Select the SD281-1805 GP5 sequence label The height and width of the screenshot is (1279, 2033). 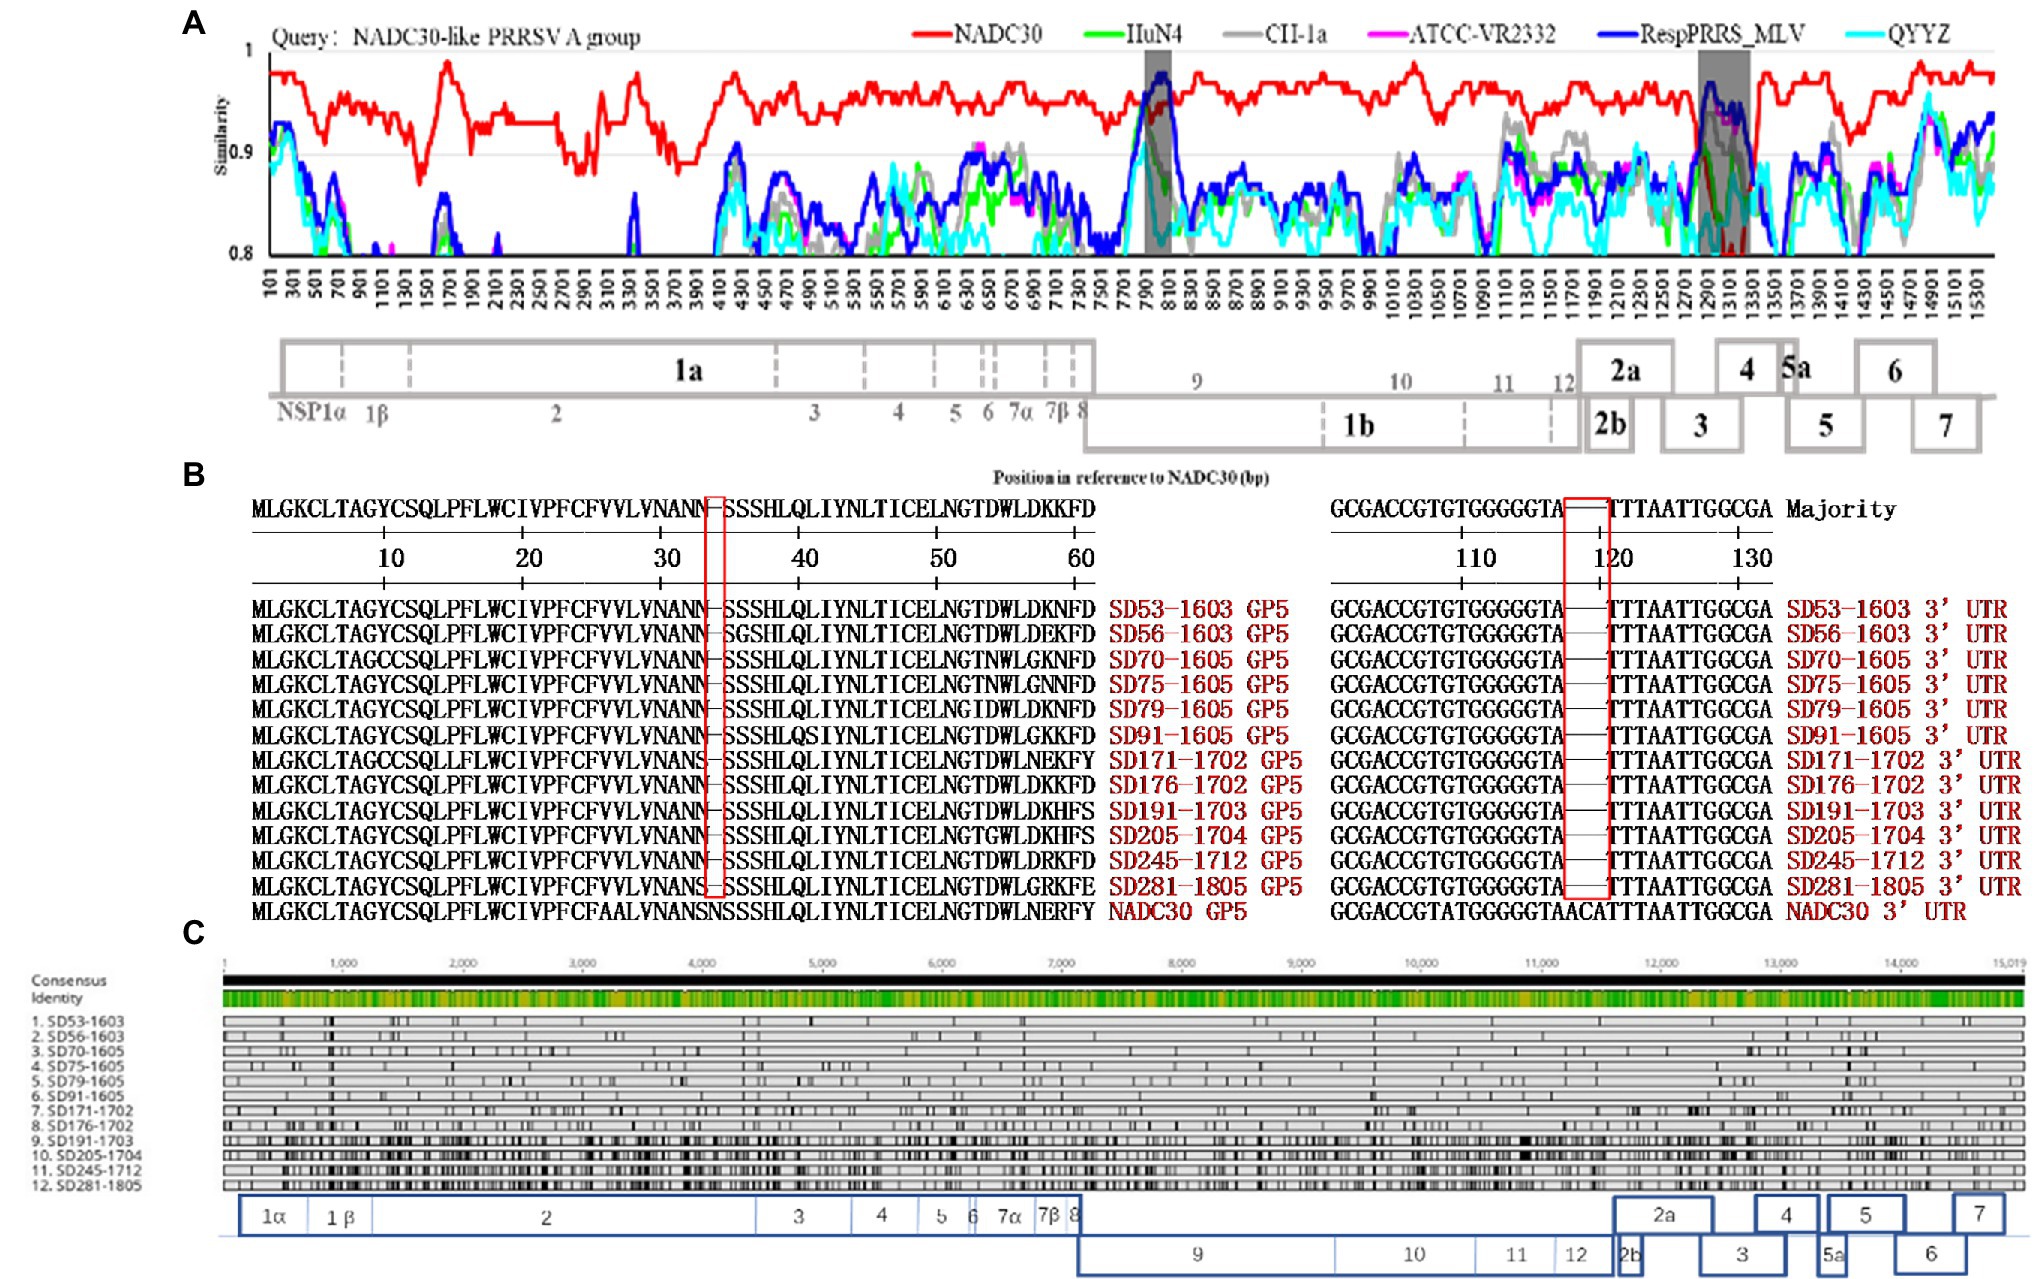point(1205,886)
